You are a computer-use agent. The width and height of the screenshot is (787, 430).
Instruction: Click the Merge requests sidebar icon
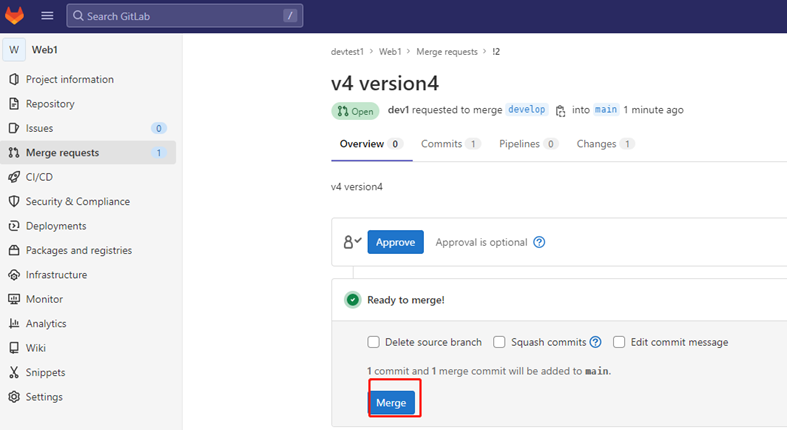14,153
